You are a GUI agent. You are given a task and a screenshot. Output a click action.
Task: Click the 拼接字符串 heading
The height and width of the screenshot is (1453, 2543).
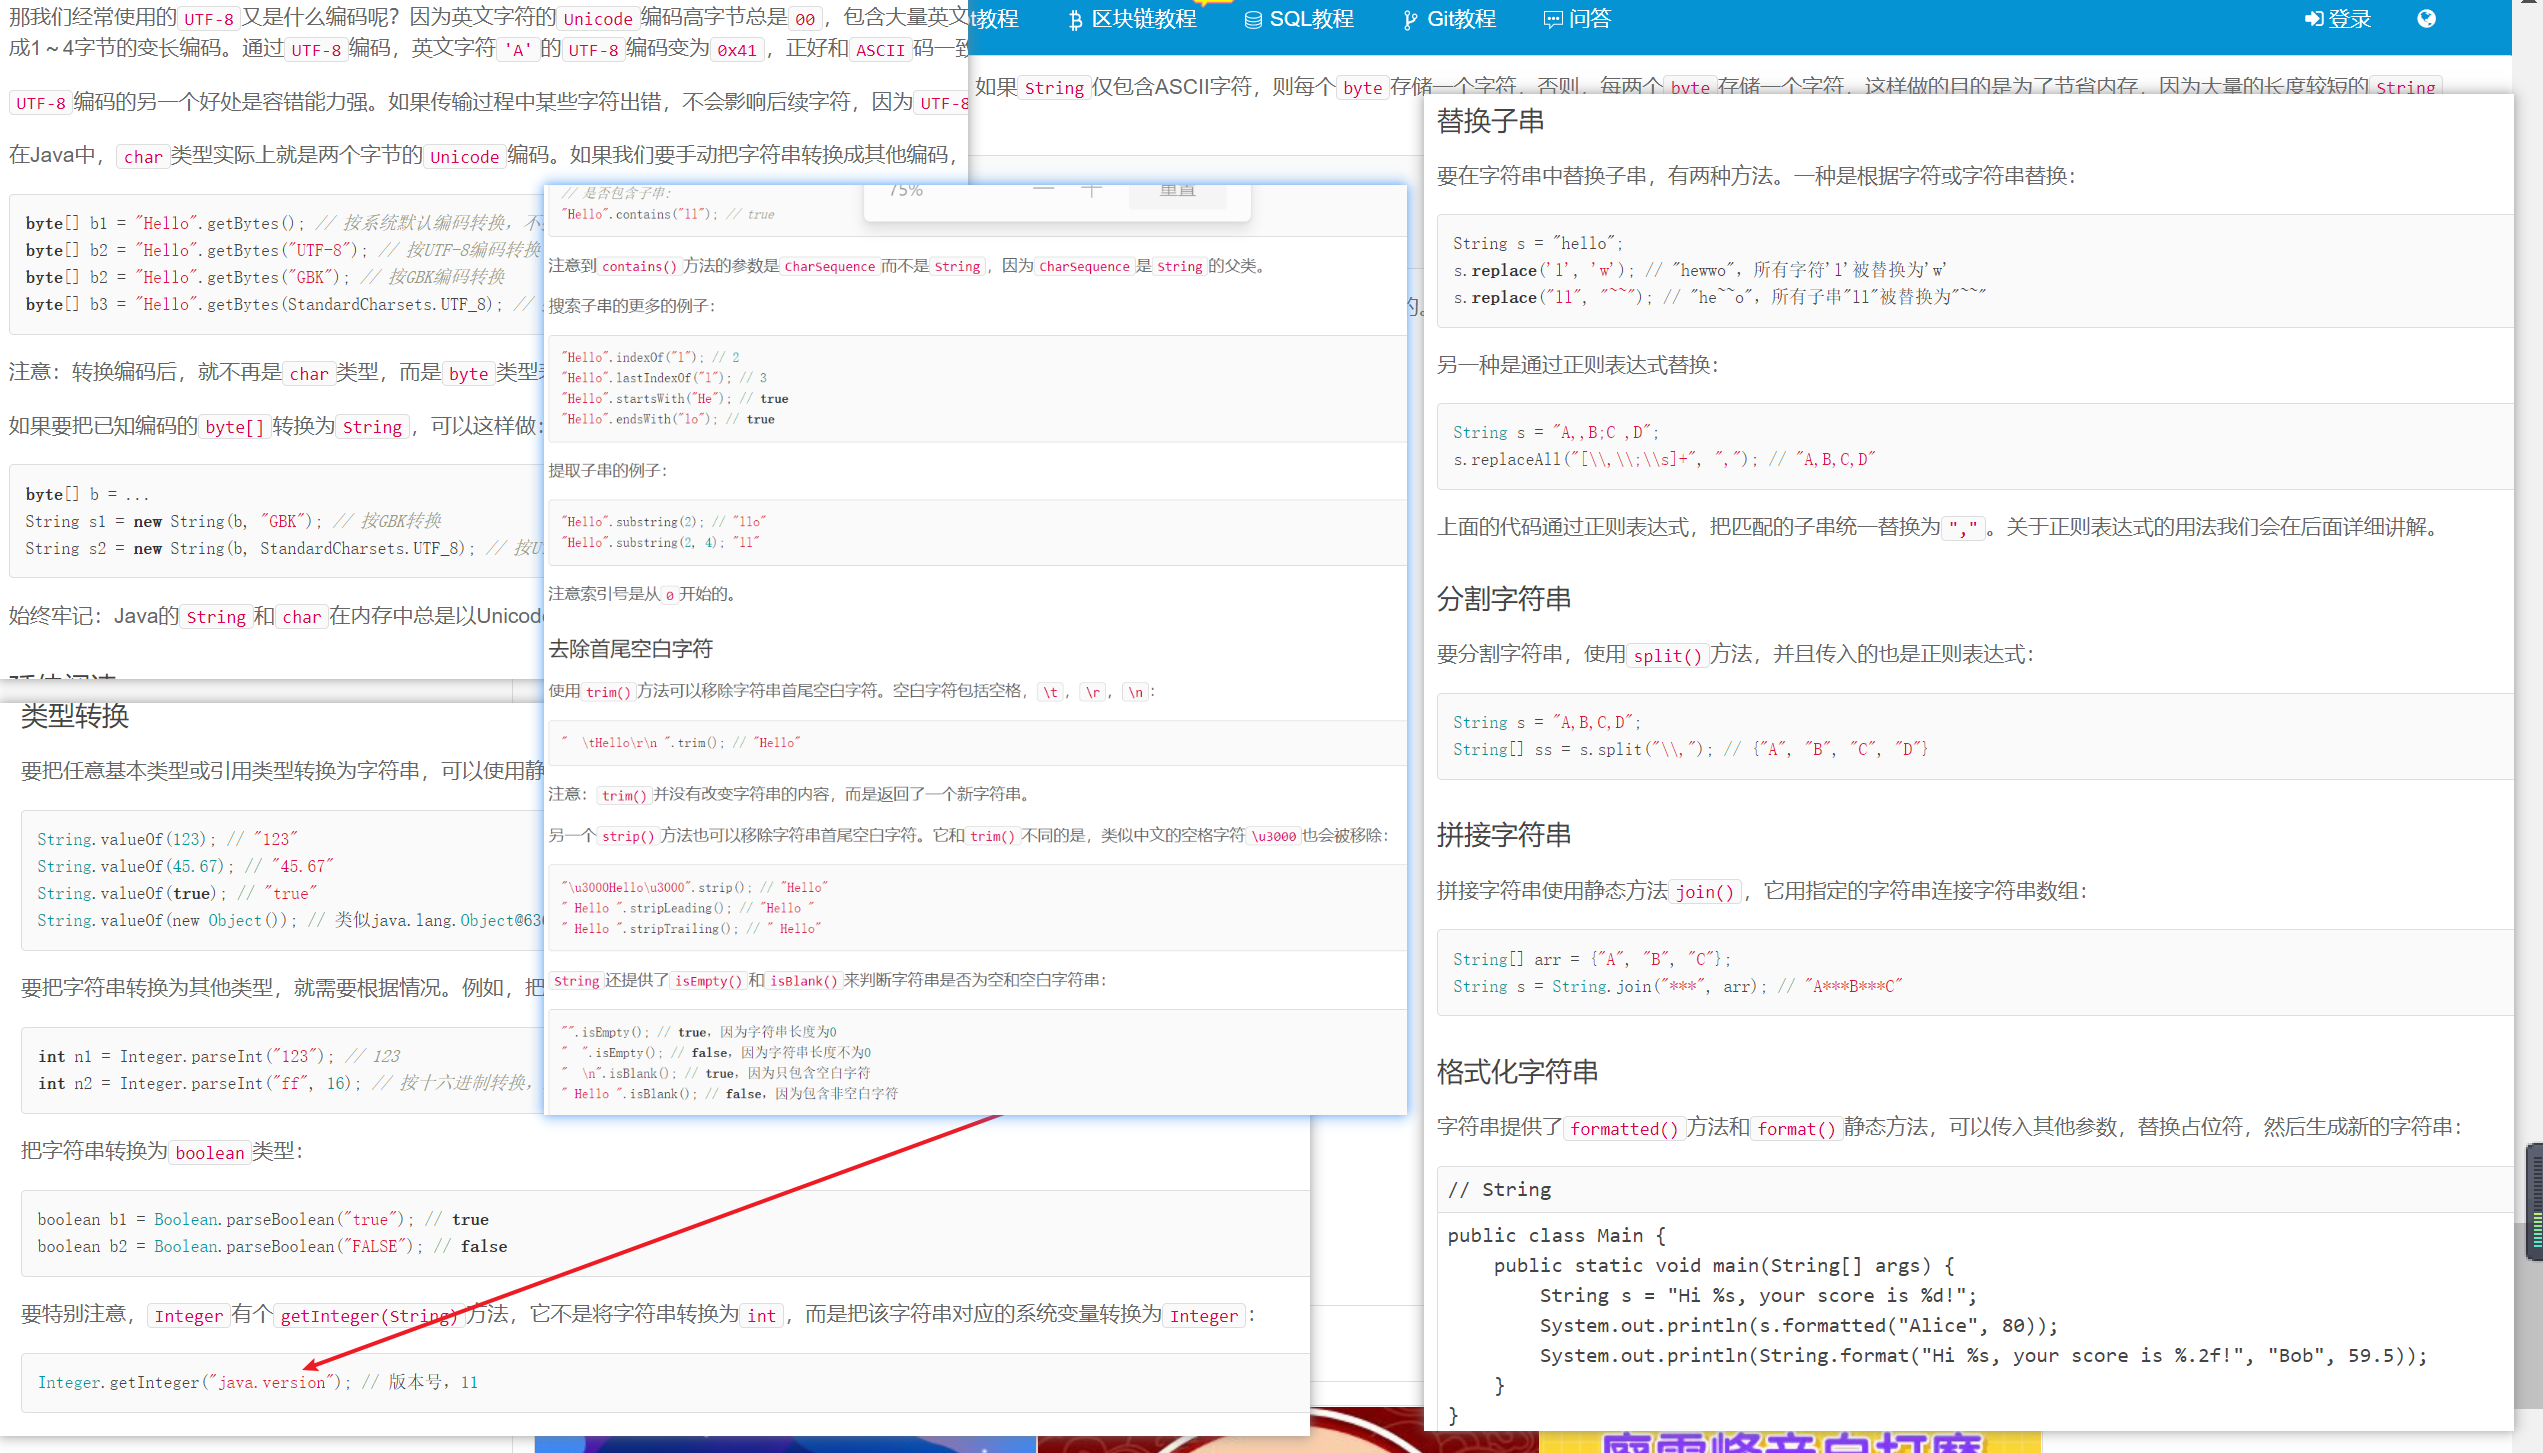click(1504, 835)
